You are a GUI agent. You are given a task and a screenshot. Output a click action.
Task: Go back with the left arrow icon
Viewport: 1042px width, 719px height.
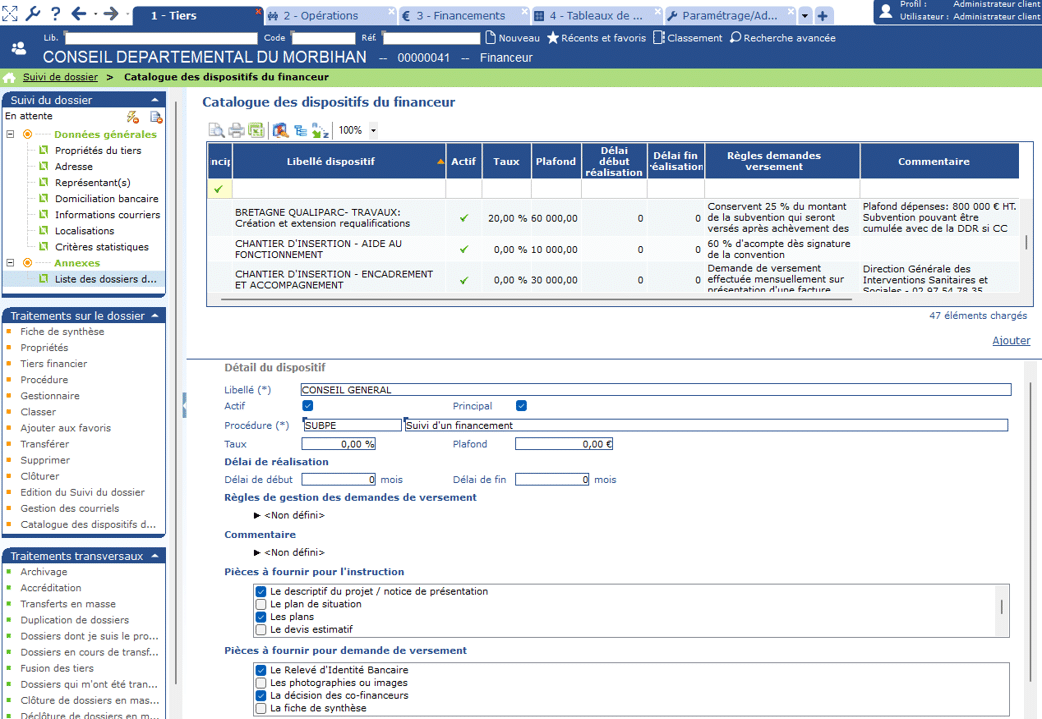[79, 14]
